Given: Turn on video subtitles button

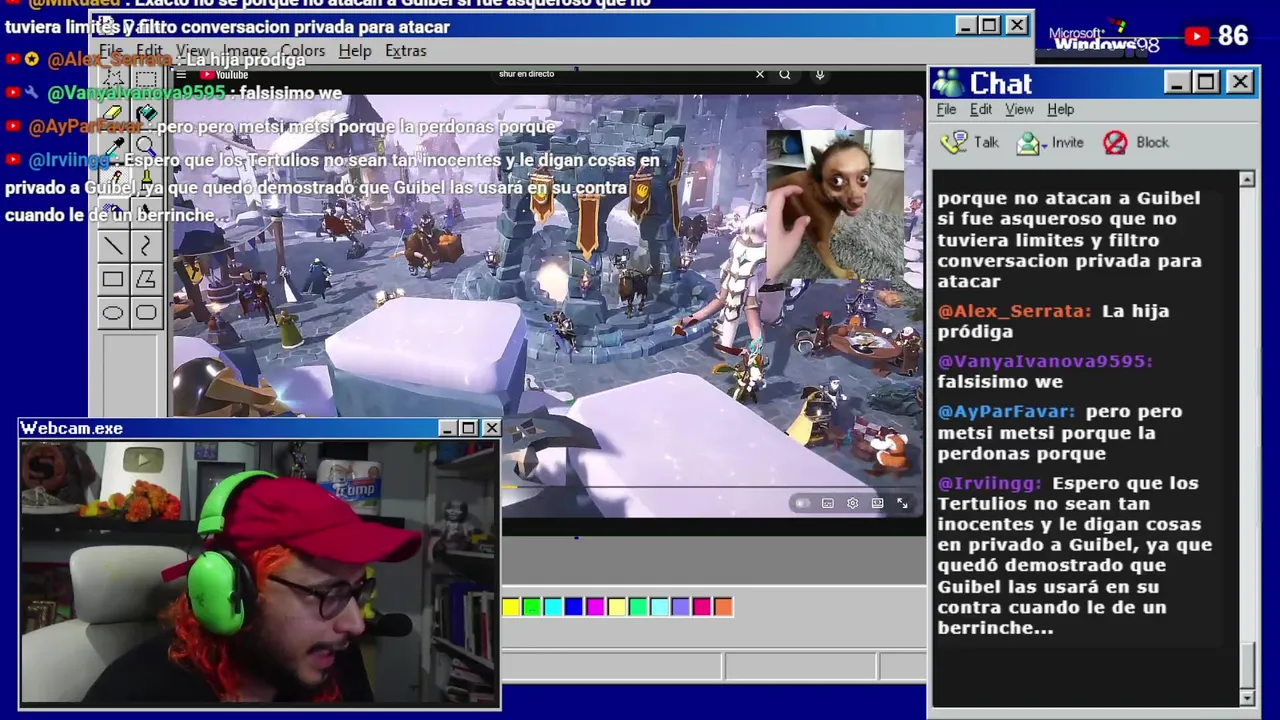Looking at the screenshot, I should coord(827,503).
